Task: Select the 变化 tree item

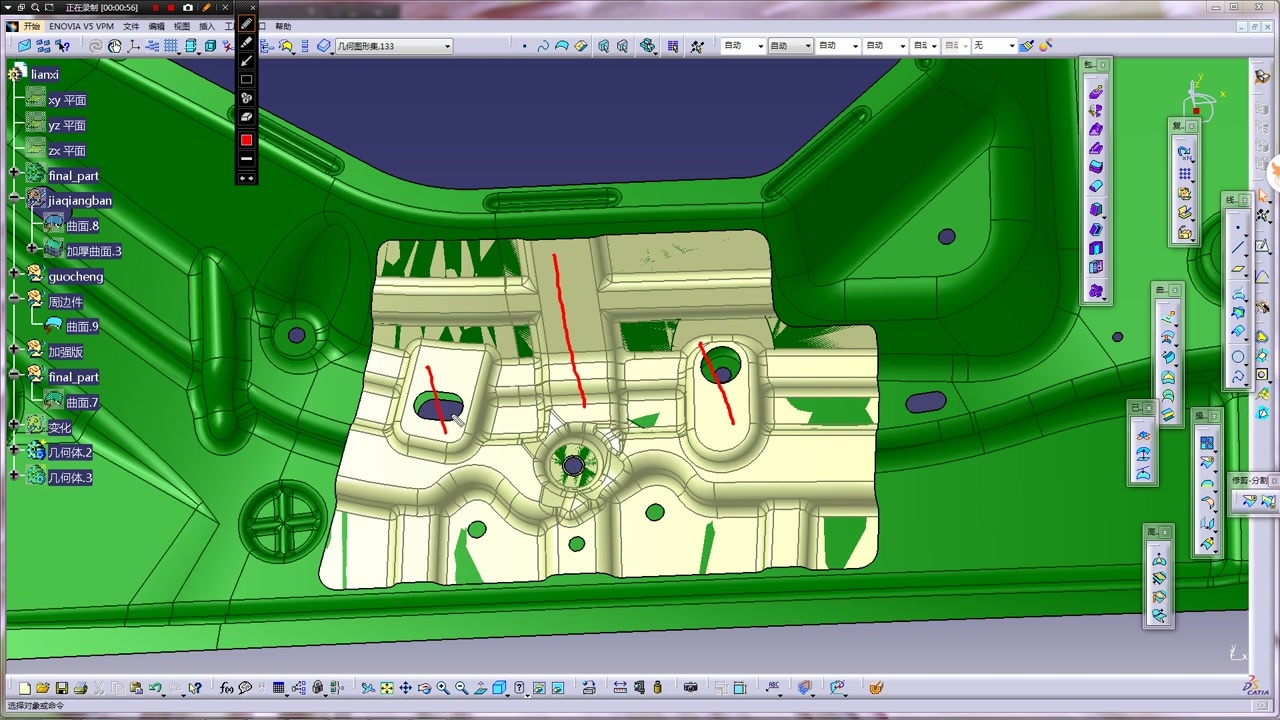Action: [60, 427]
